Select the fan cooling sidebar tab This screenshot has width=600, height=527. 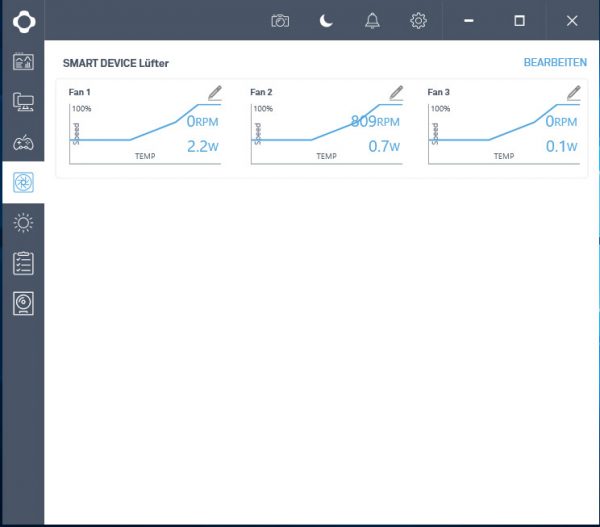23,183
